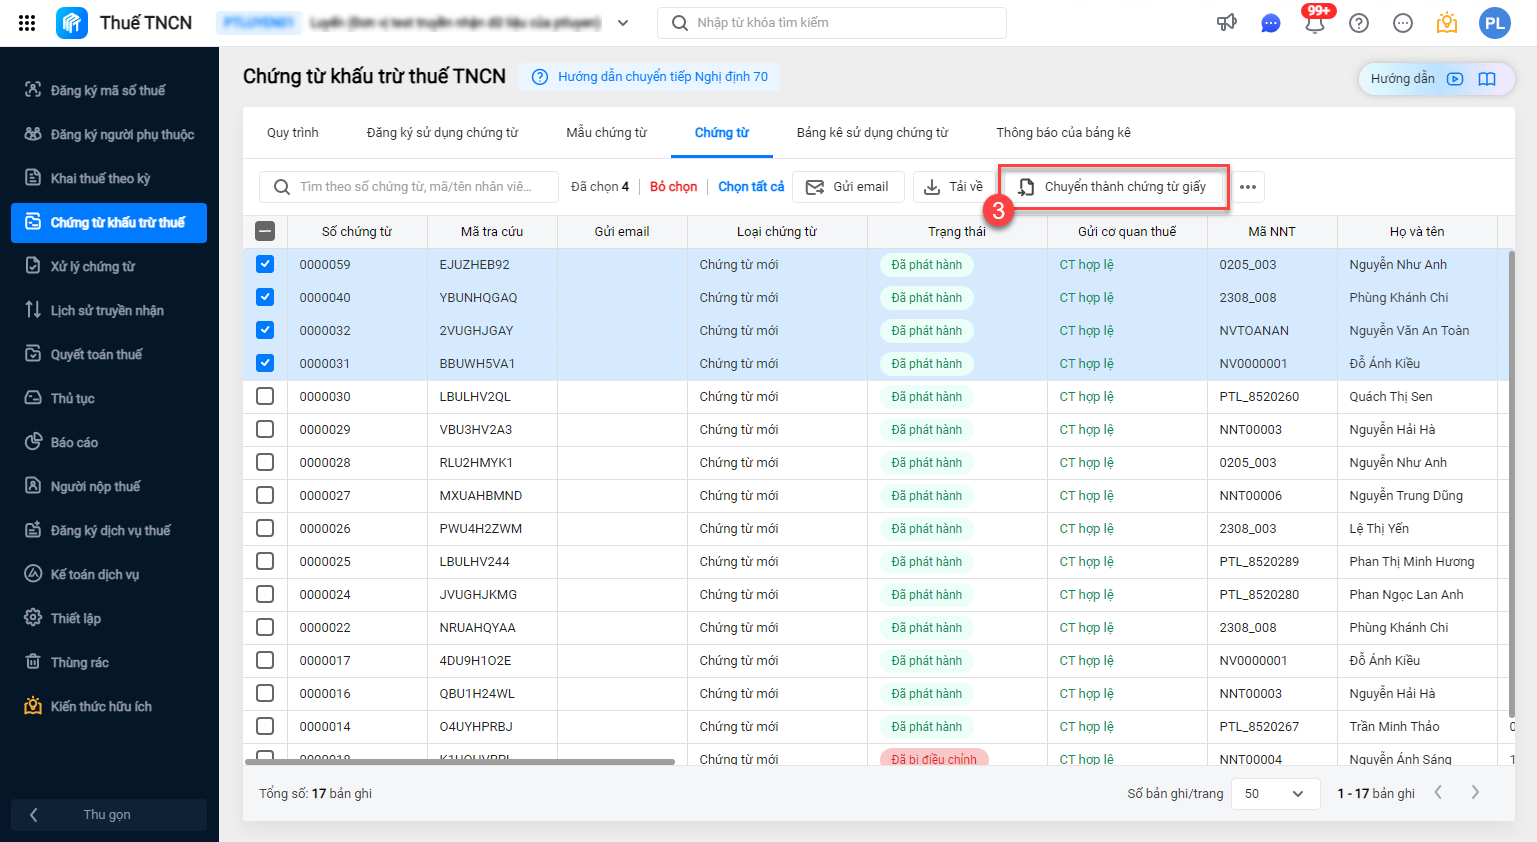Viewport: 1537px width, 842px height.
Task: Open Quyết toán thuế in sidebar
Action: pyautogui.click(x=109, y=354)
